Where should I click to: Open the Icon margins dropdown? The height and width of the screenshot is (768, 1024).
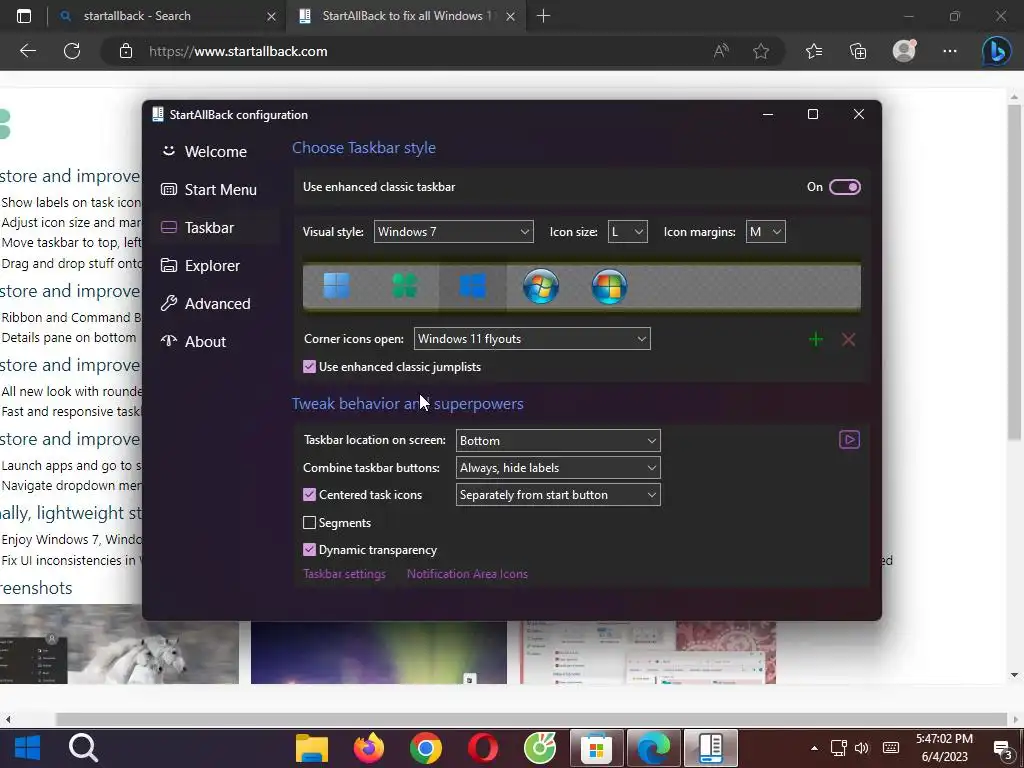[765, 232]
